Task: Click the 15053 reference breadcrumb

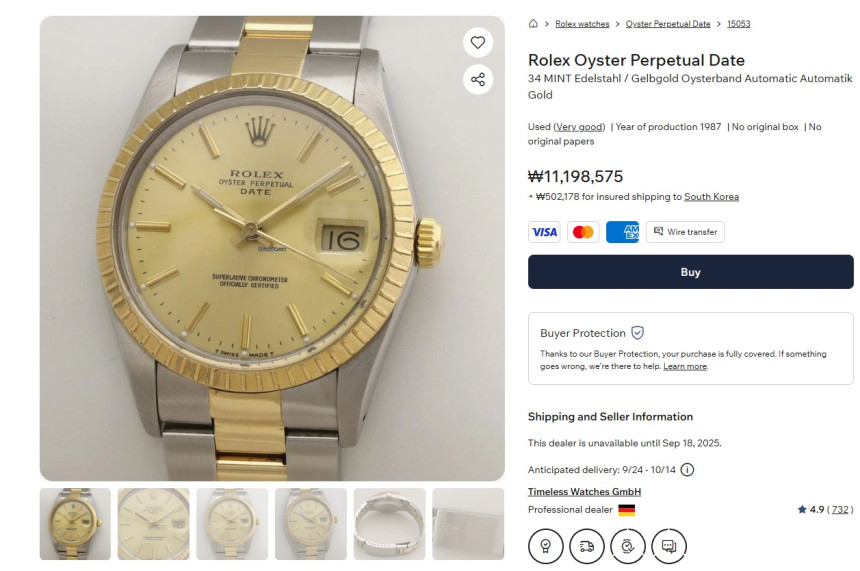Action: pyautogui.click(x=738, y=24)
